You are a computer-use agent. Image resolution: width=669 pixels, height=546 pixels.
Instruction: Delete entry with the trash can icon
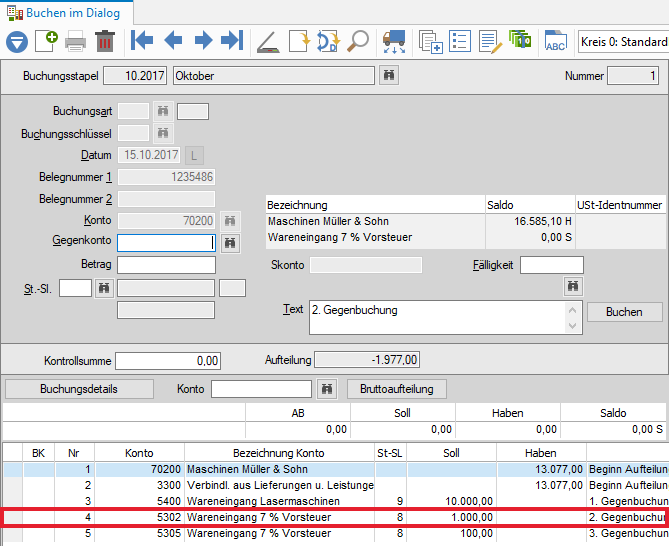[x=105, y=41]
